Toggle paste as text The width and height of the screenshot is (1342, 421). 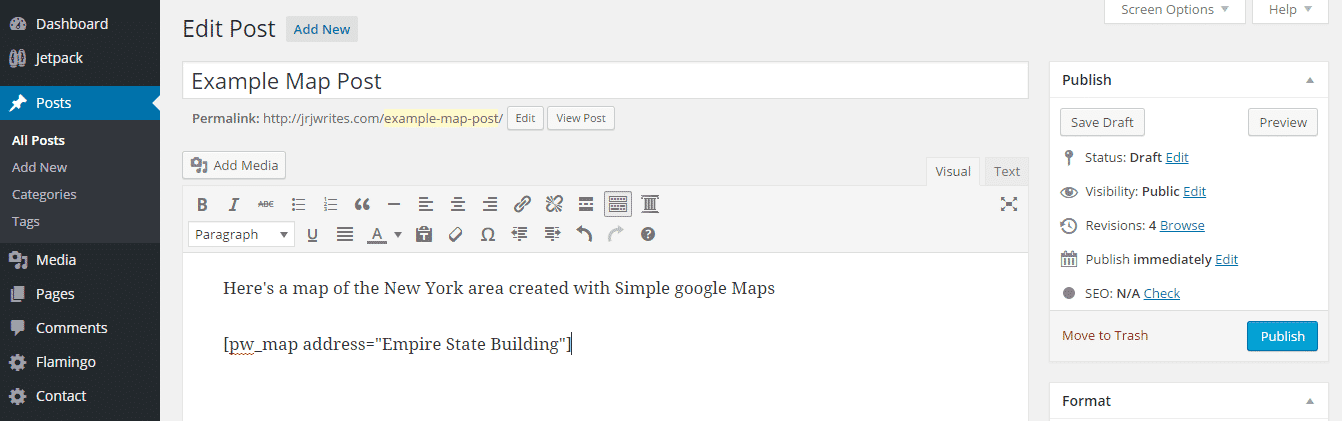pyautogui.click(x=424, y=234)
